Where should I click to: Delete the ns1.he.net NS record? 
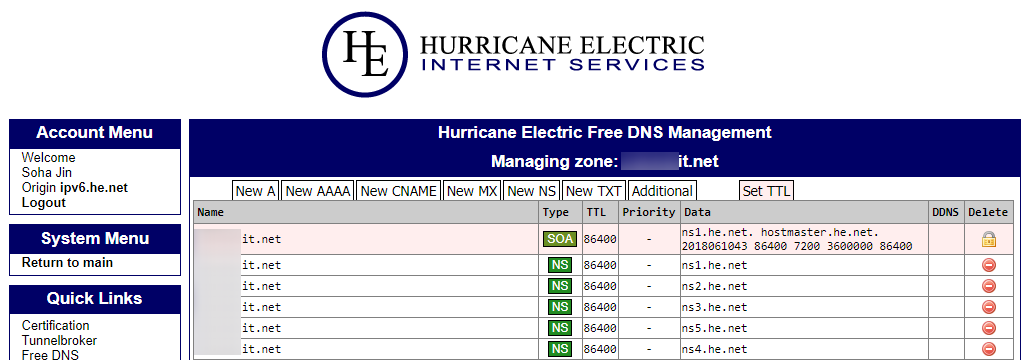(989, 265)
